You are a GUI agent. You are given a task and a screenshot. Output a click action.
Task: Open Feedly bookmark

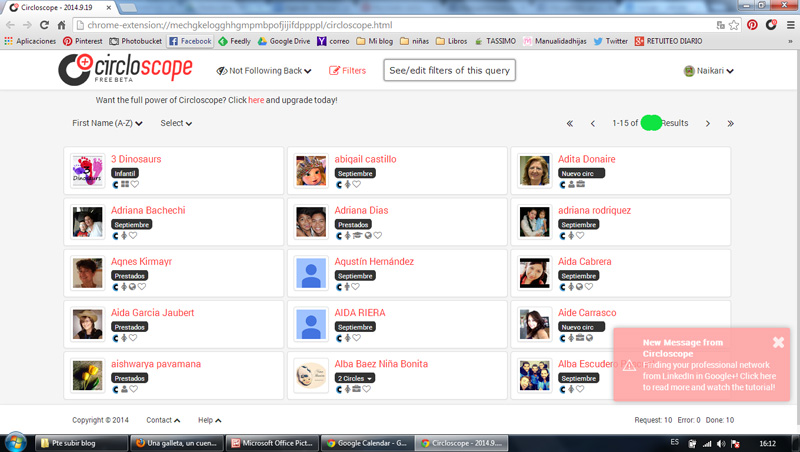(235, 41)
